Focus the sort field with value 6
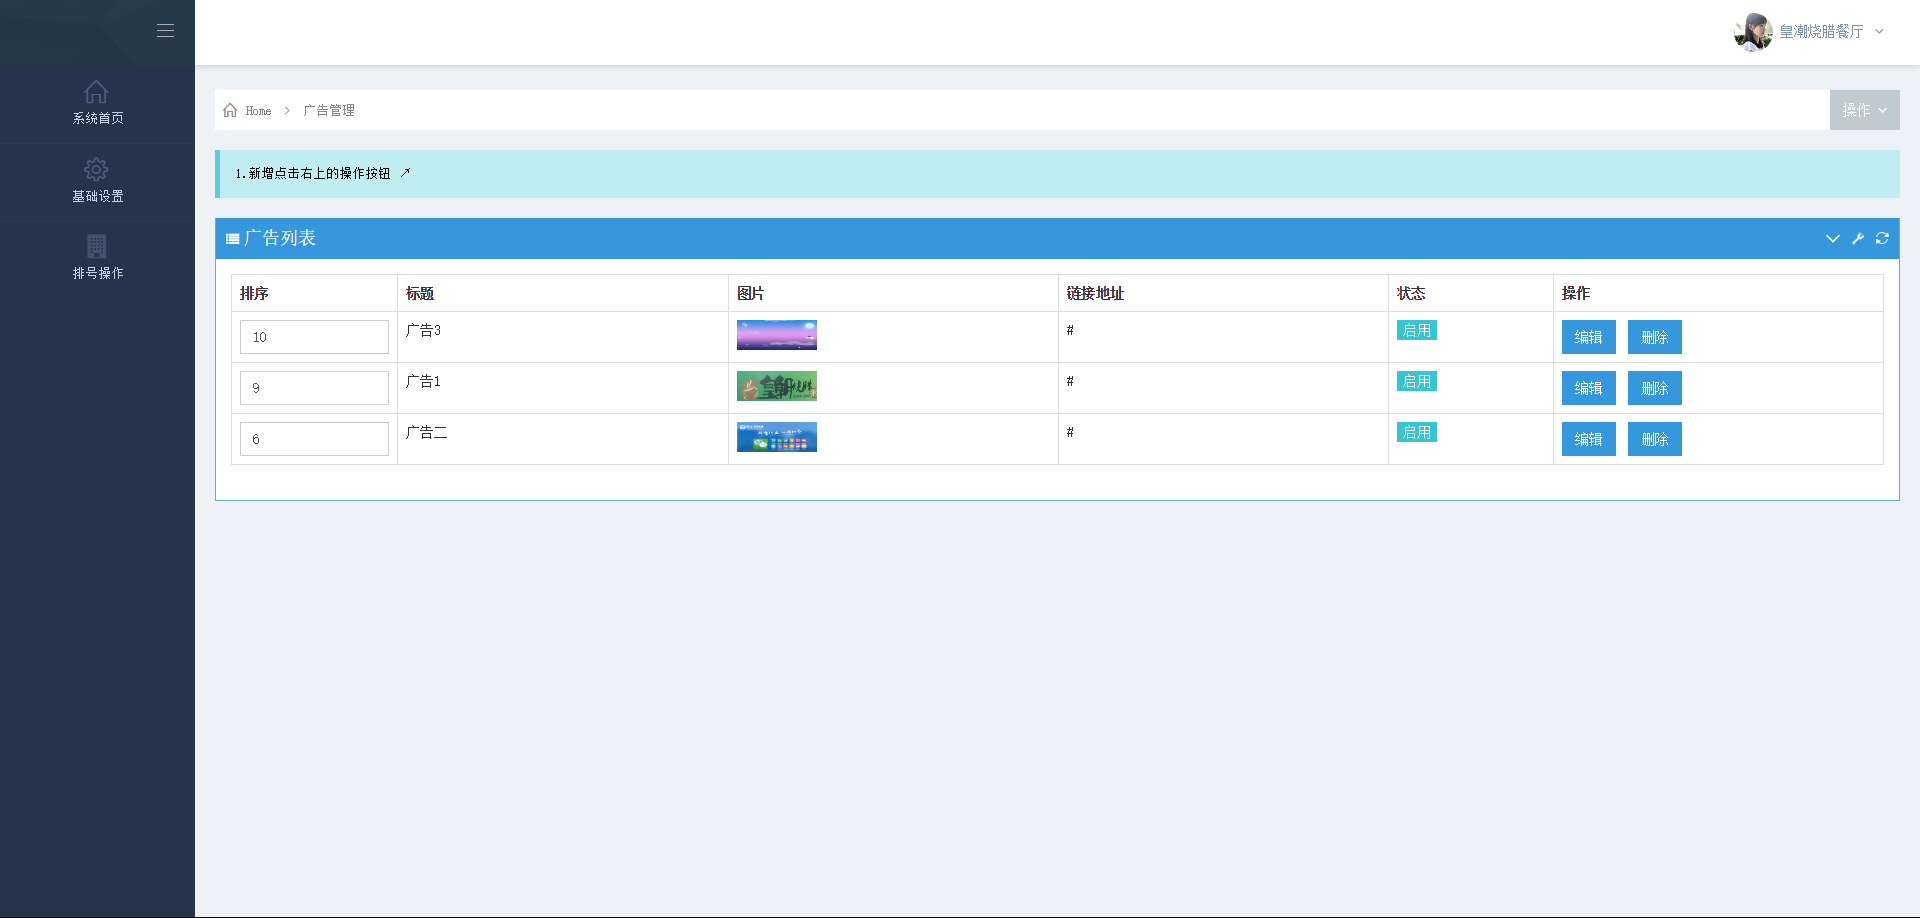 click(314, 439)
